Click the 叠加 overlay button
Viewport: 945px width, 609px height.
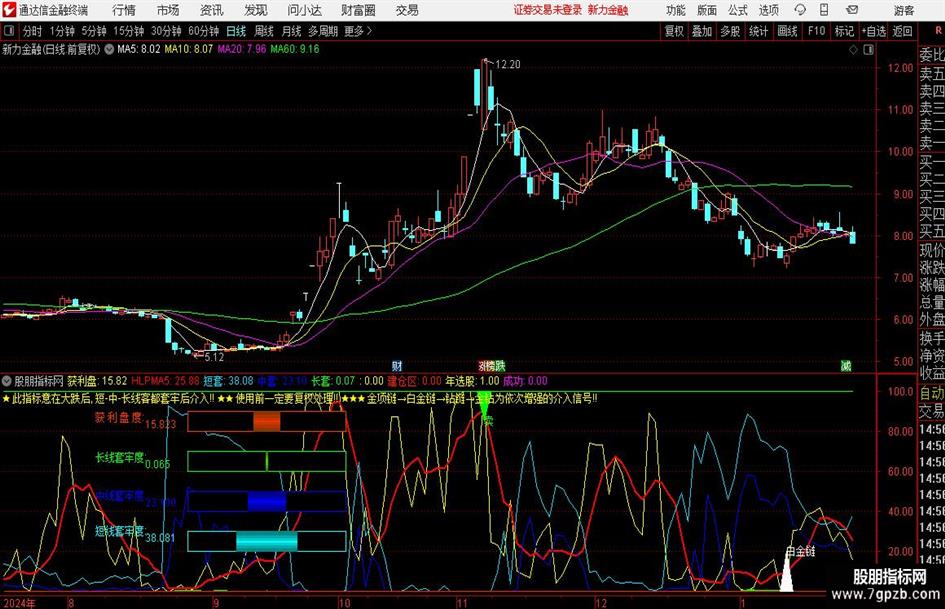coord(702,31)
